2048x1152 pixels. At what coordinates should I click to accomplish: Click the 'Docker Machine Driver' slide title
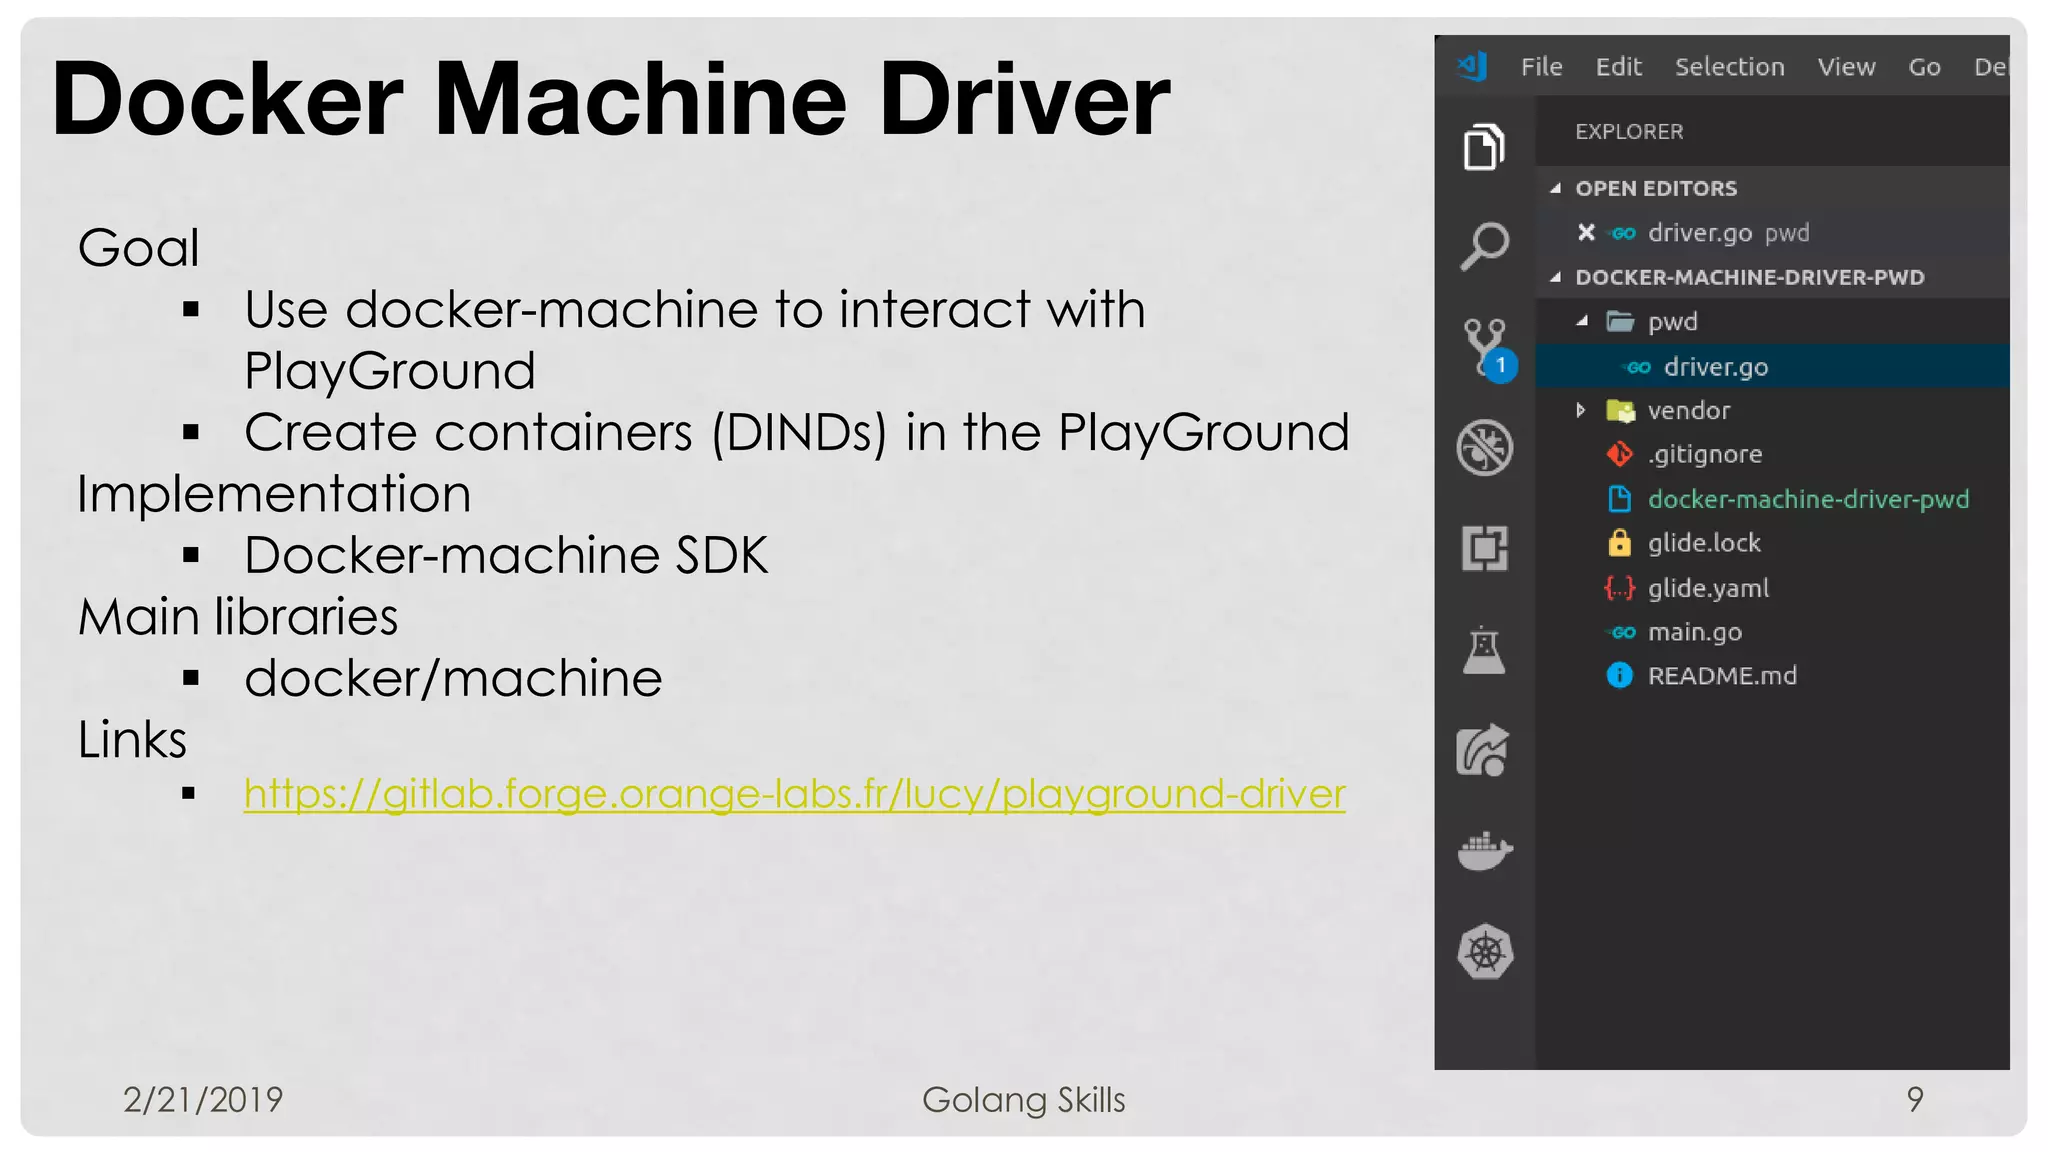coord(610,98)
